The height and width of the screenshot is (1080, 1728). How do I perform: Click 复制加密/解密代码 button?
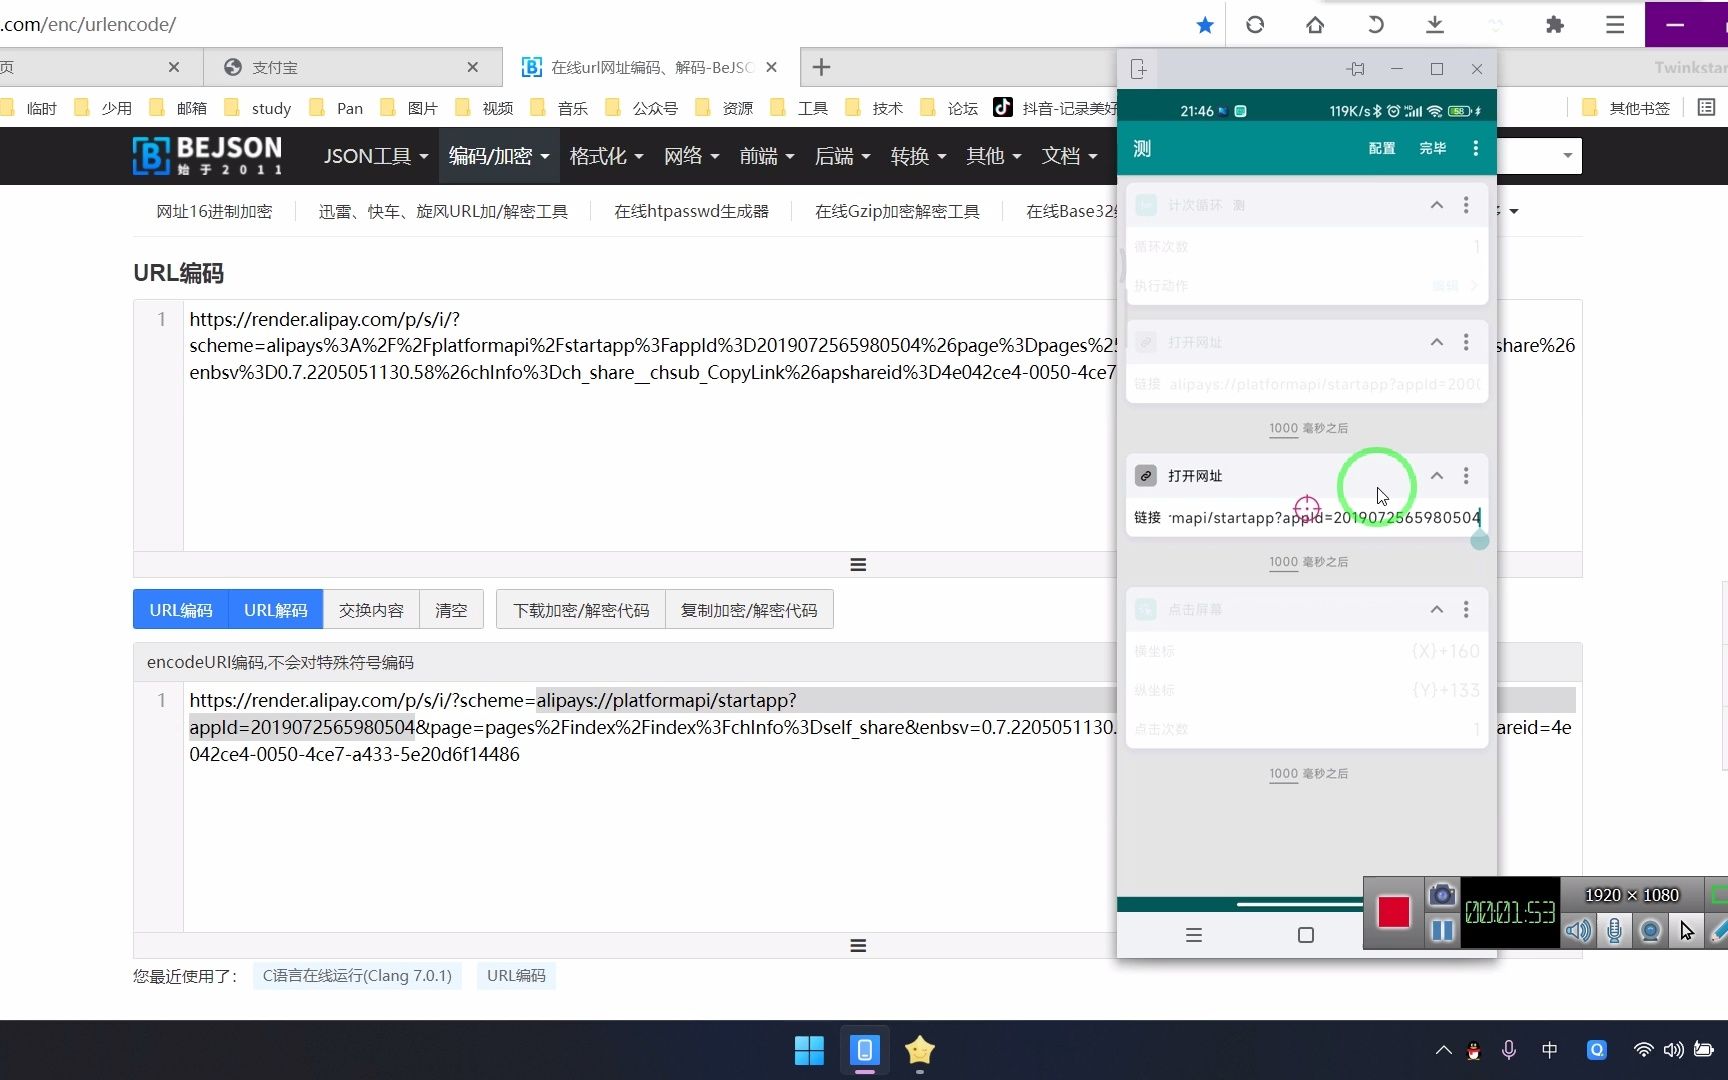749,610
